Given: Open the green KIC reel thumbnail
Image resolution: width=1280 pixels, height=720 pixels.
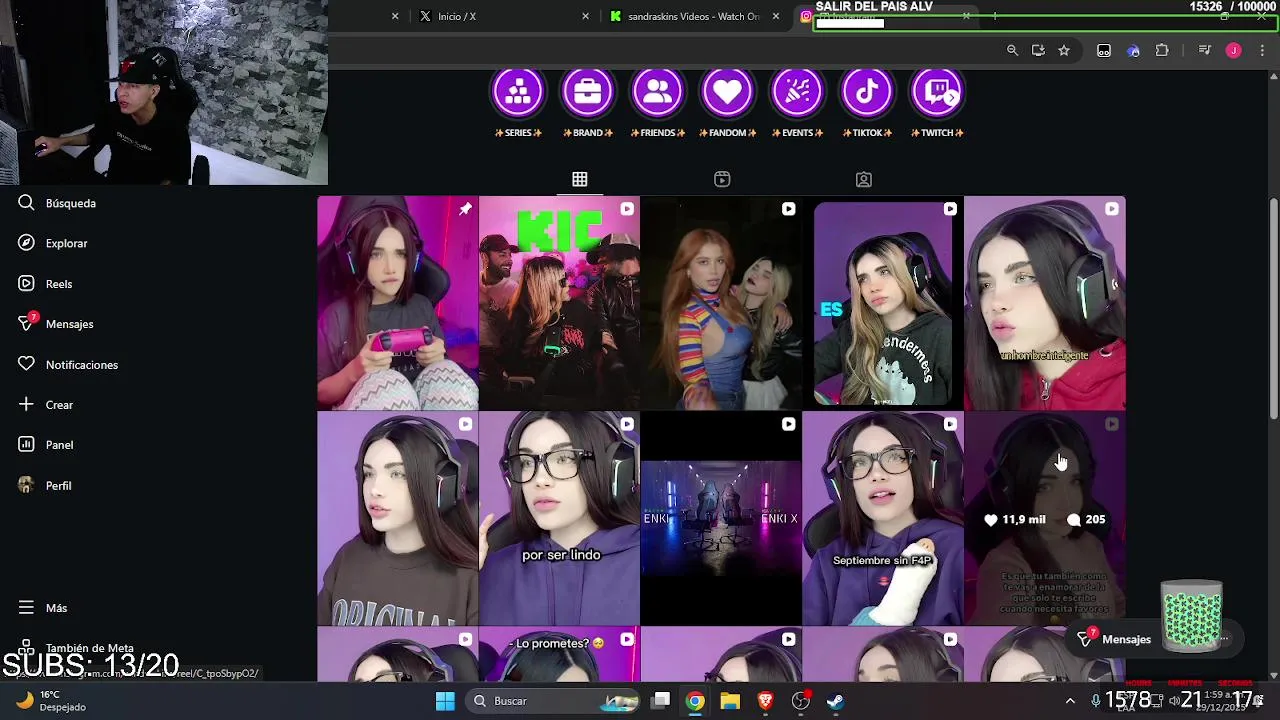Looking at the screenshot, I should 560,303.
